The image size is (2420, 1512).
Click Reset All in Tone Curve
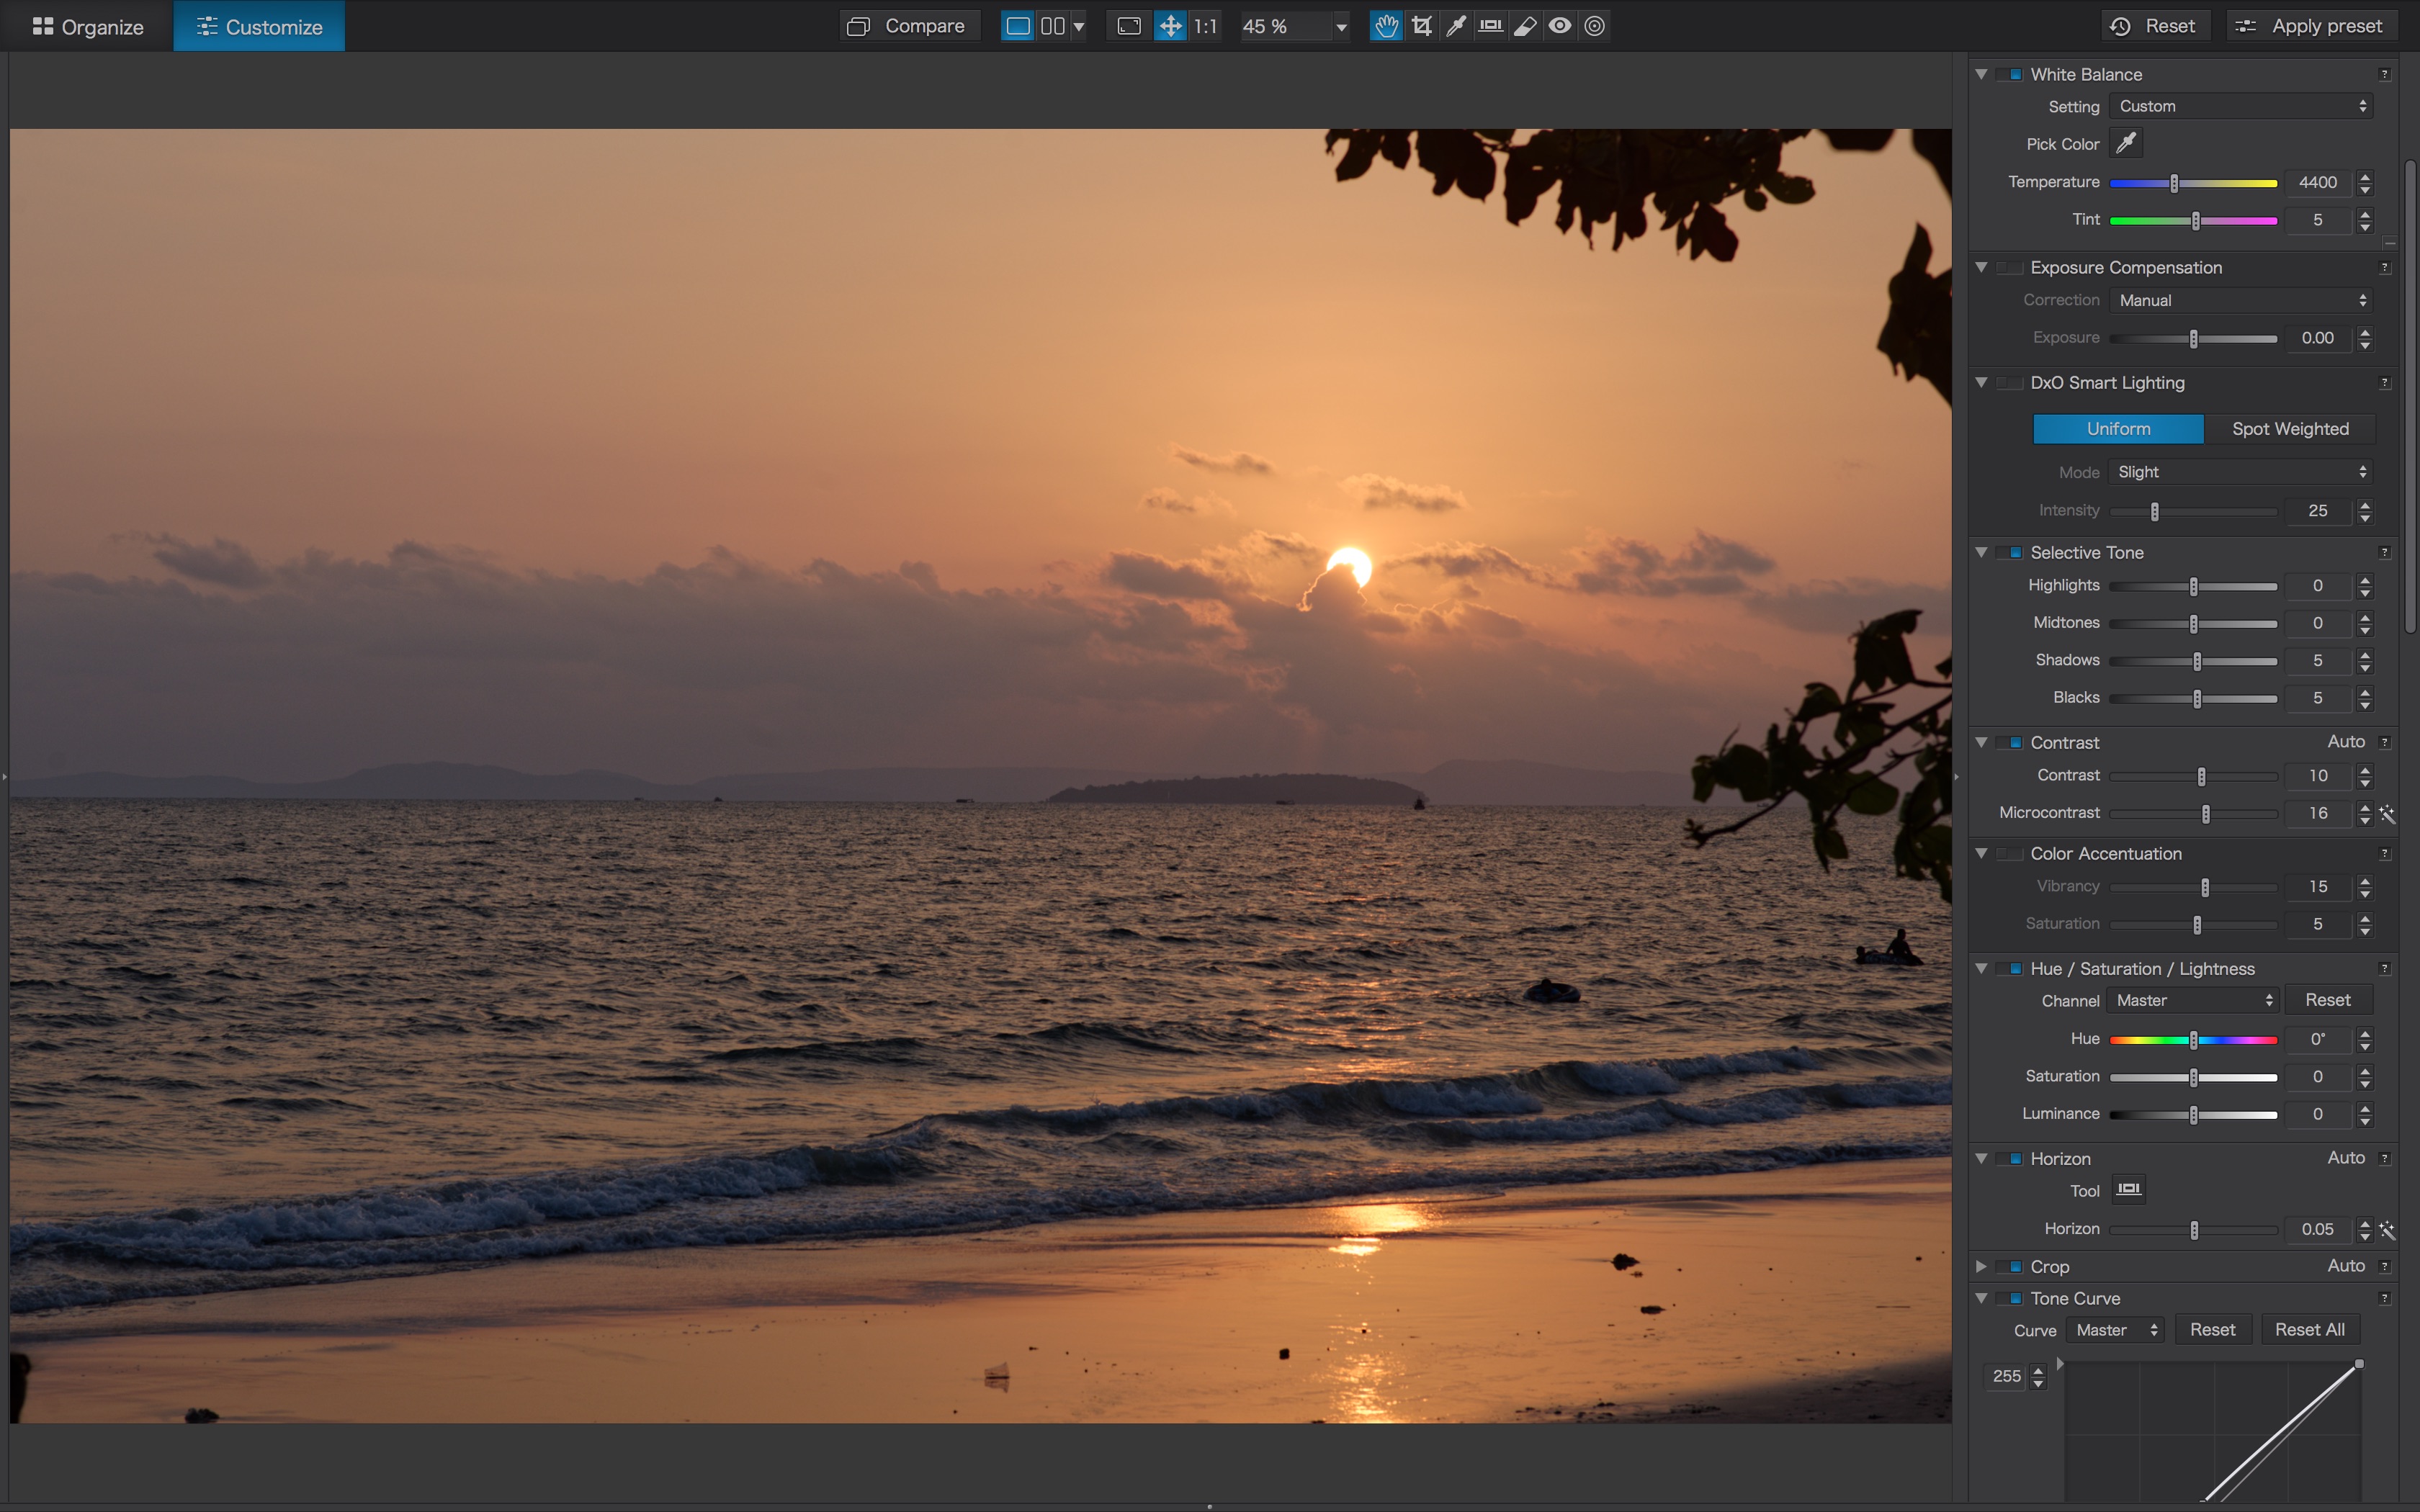[2309, 1329]
